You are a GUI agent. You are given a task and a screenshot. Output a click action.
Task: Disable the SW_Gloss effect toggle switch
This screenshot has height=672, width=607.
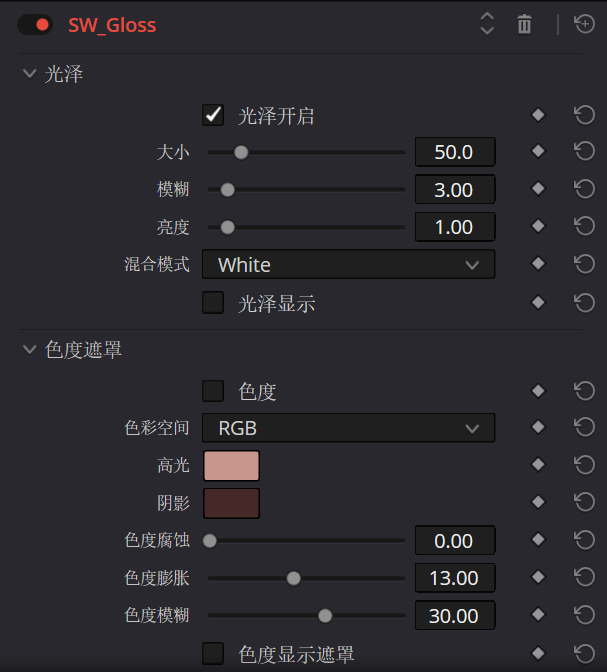pos(35,25)
